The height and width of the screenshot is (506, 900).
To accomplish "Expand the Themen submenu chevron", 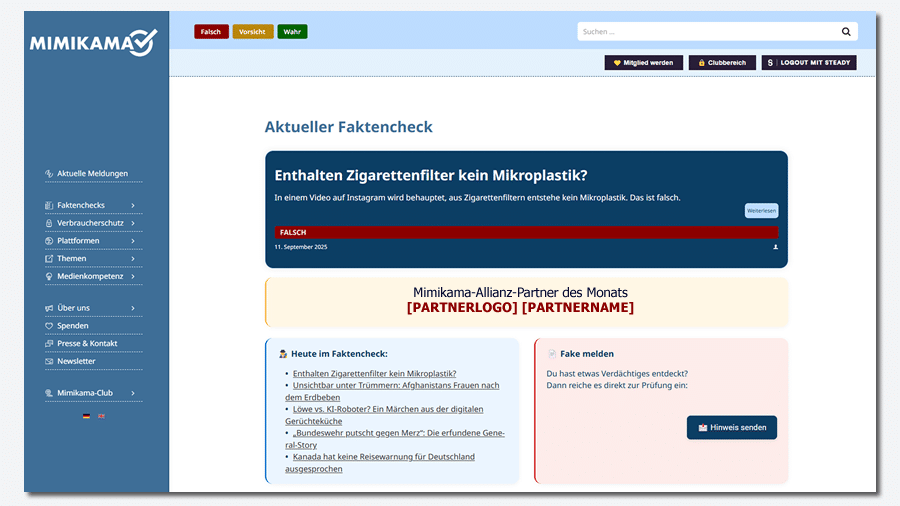I will [x=133, y=258].
